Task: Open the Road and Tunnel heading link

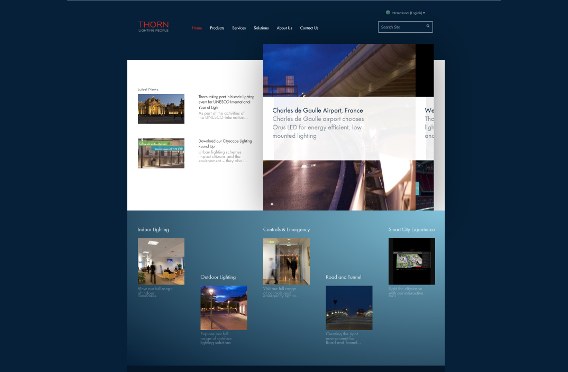Action: point(343,277)
